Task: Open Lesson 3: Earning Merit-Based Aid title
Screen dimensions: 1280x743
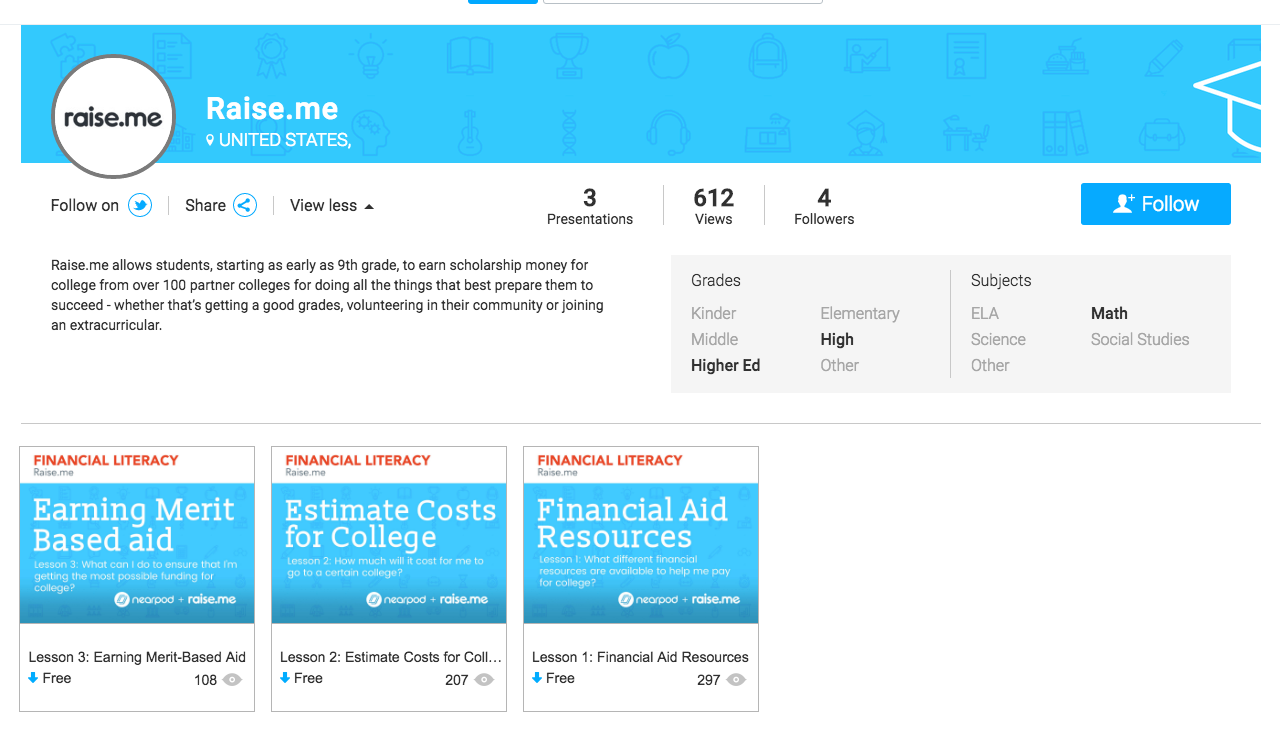Action: pyautogui.click(x=137, y=657)
